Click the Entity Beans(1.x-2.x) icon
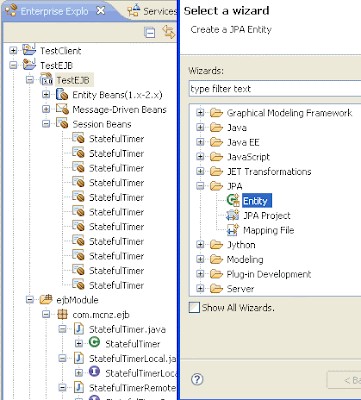 click(62, 95)
